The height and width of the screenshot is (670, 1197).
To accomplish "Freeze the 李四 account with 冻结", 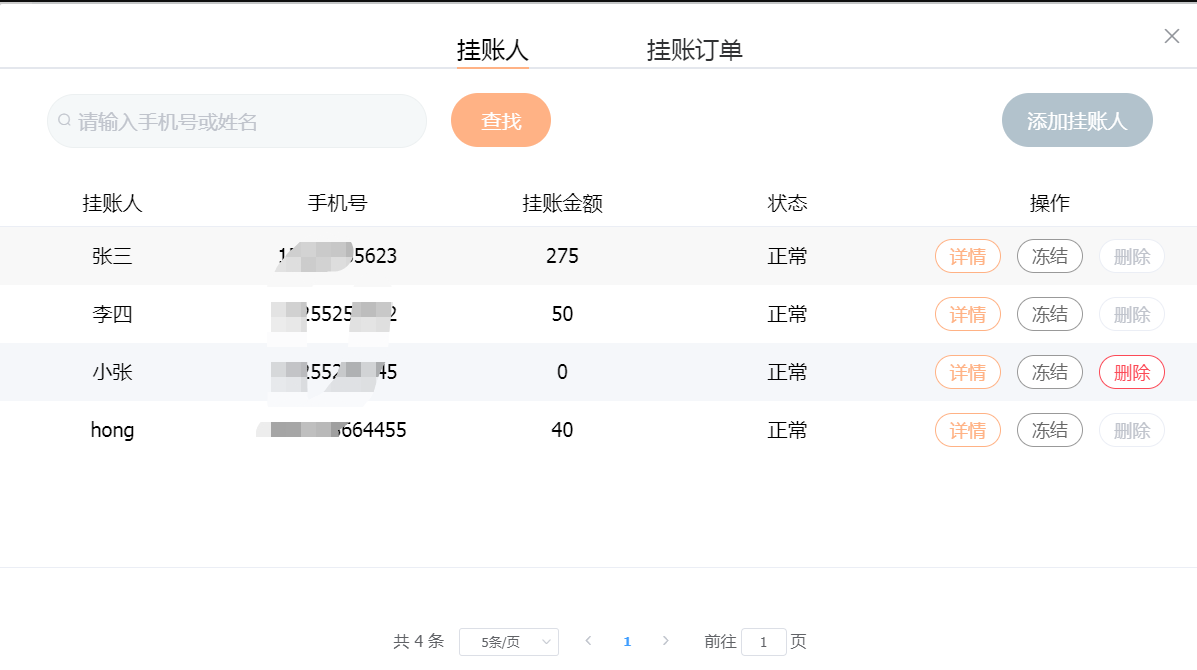I will (1049, 315).
